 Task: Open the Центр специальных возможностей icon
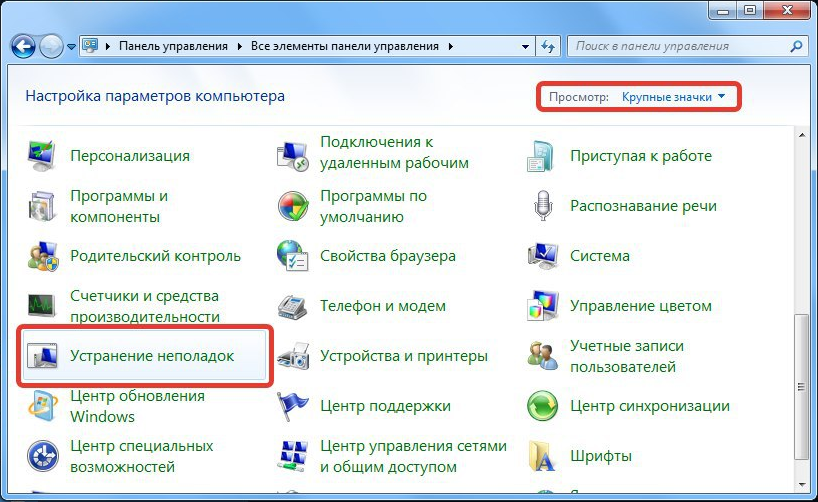[x=42, y=456]
